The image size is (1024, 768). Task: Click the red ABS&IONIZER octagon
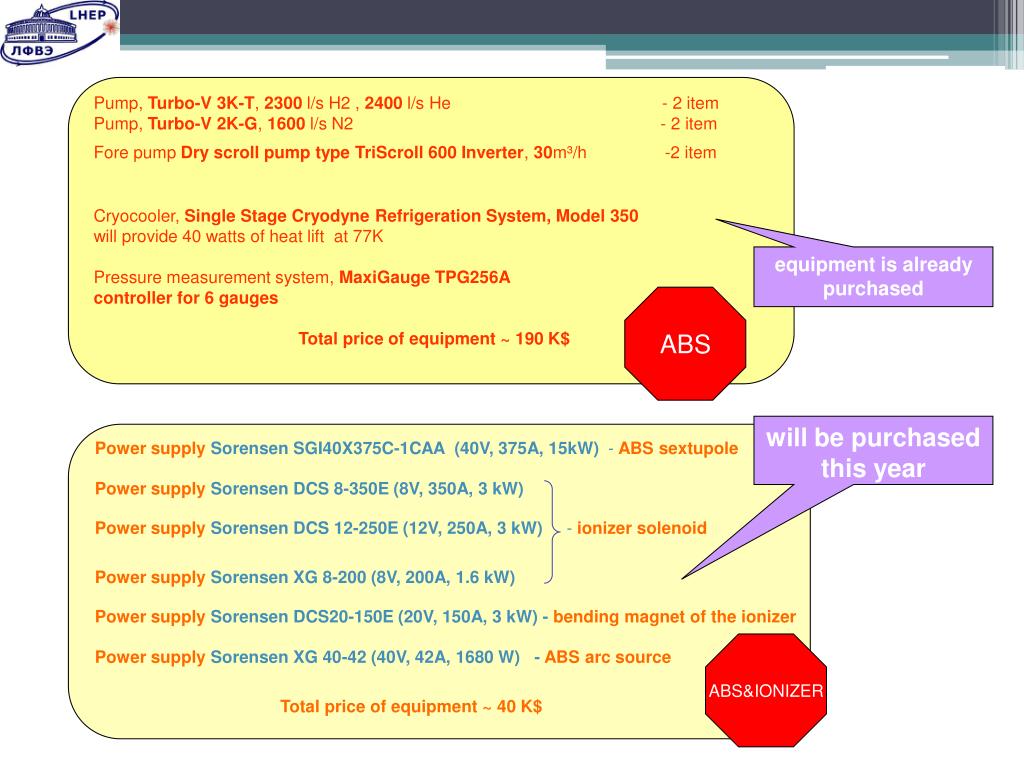coord(766,690)
